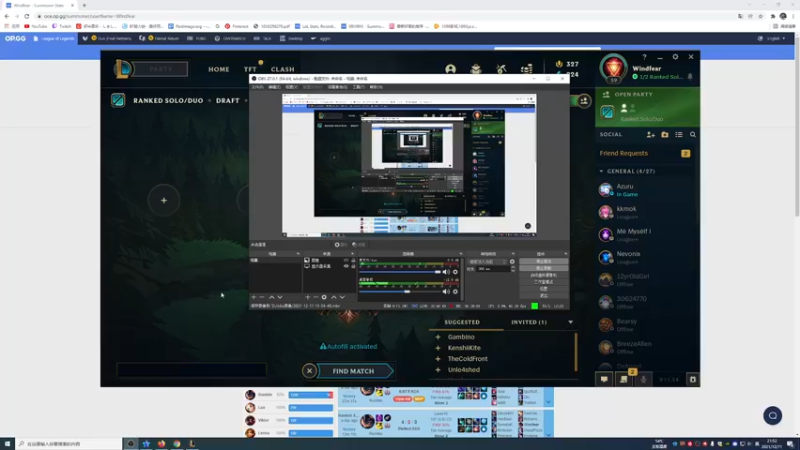Move OBS source up with arrow
Screen dimensions: 800x450
pyautogui.click(x=334, y=297)
